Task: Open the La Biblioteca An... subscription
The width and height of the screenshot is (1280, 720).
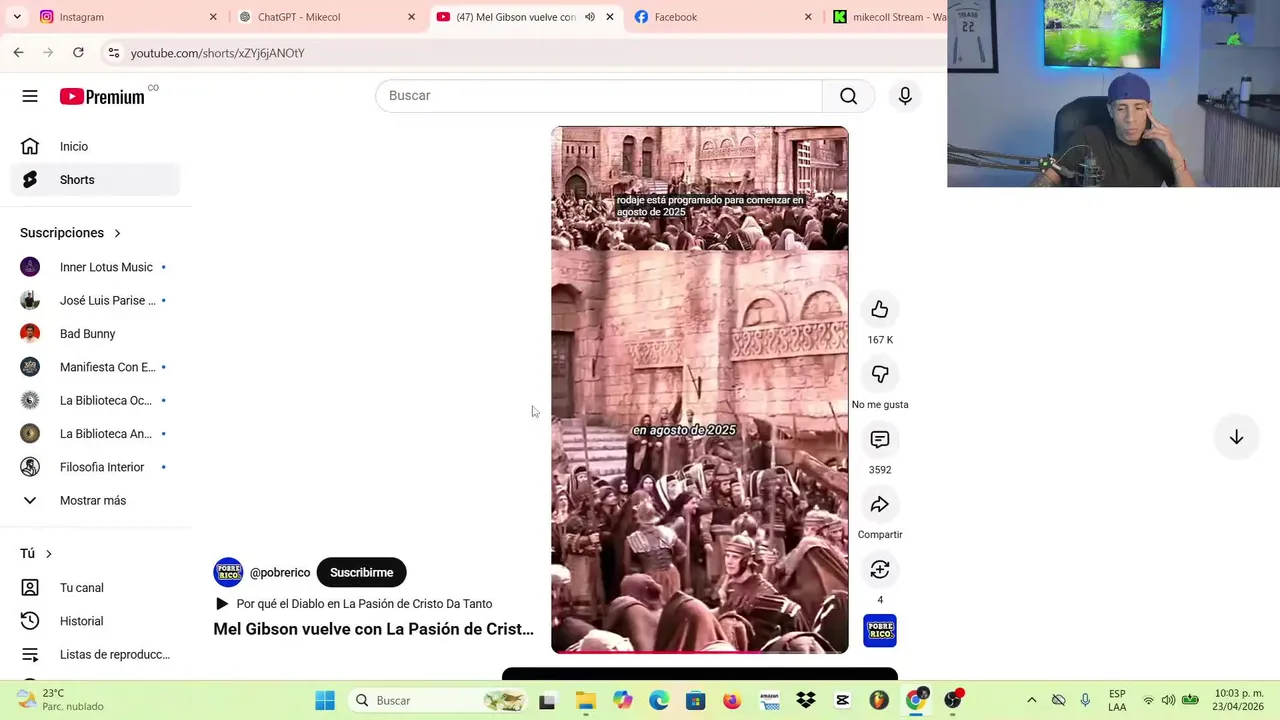Action: tap(94, 434)
